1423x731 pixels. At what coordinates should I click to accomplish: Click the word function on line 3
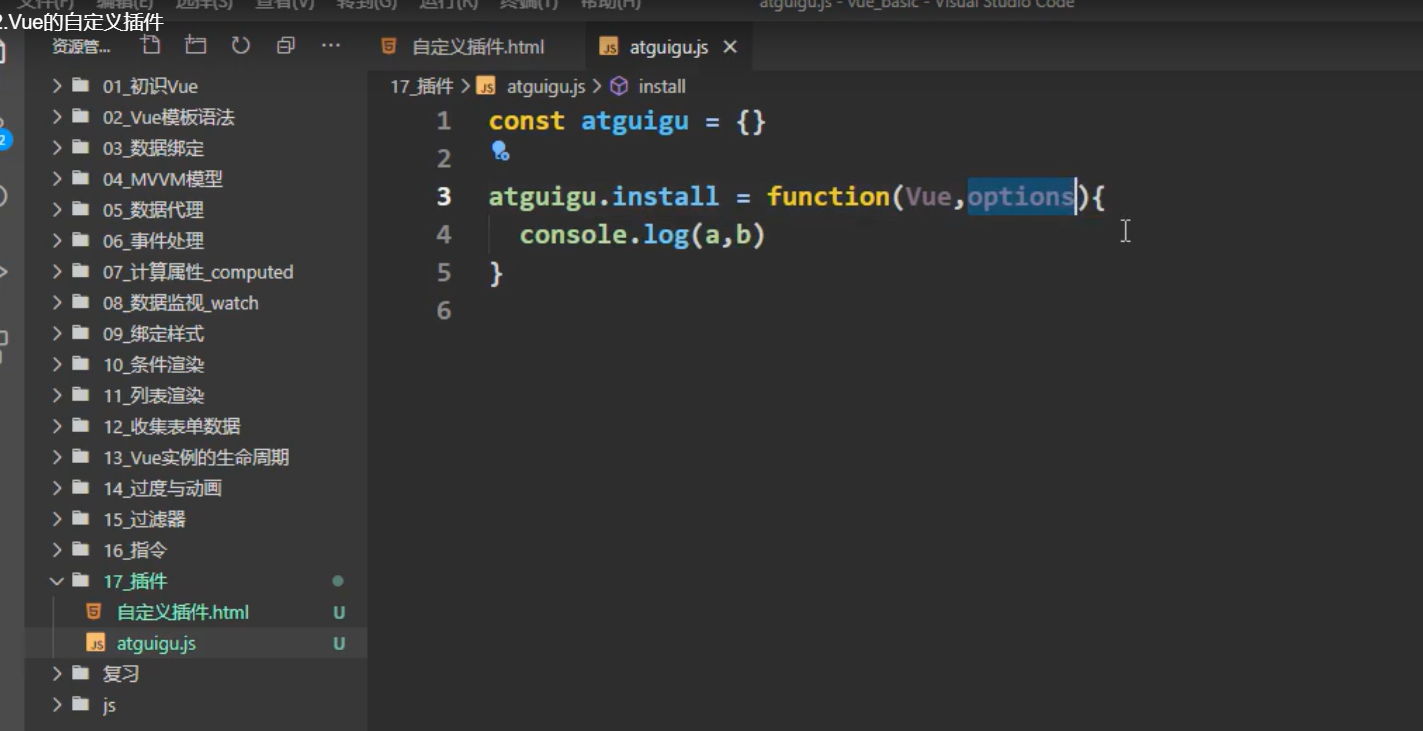coord(828,197)
